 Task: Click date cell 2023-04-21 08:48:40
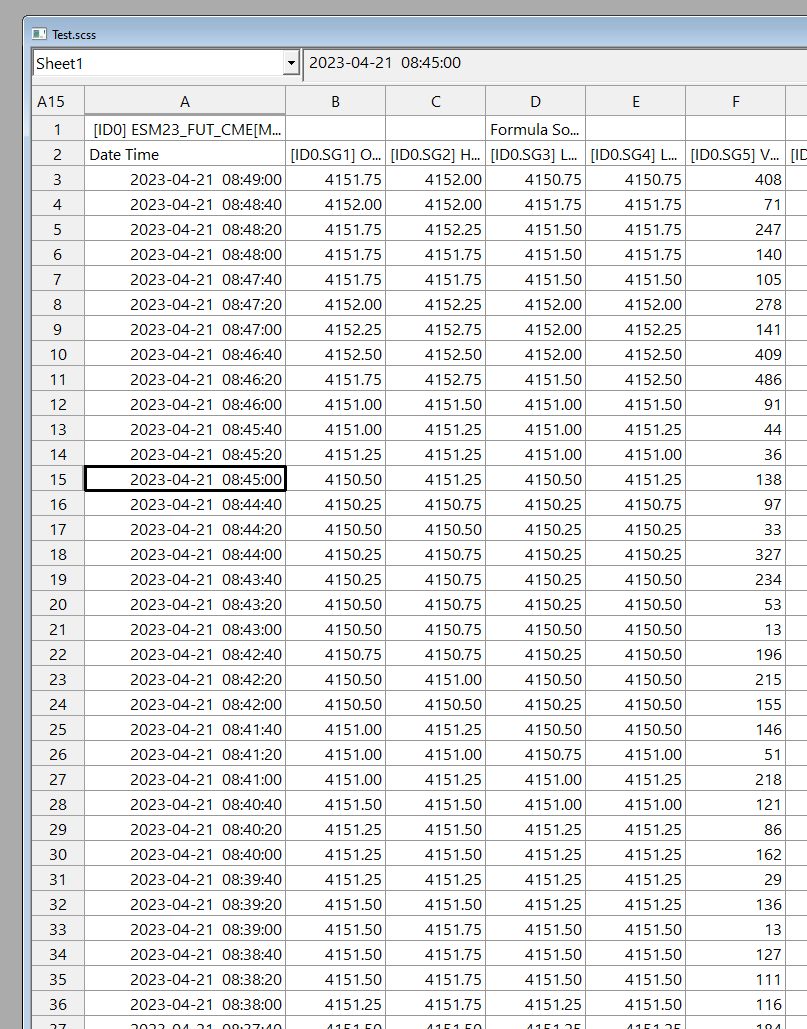tap(185, 204)
